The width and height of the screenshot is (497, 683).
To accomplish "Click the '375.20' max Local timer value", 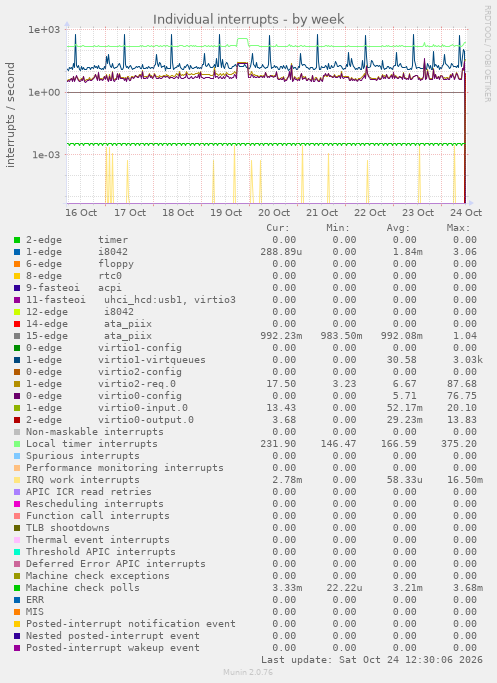I will [459, 444].
